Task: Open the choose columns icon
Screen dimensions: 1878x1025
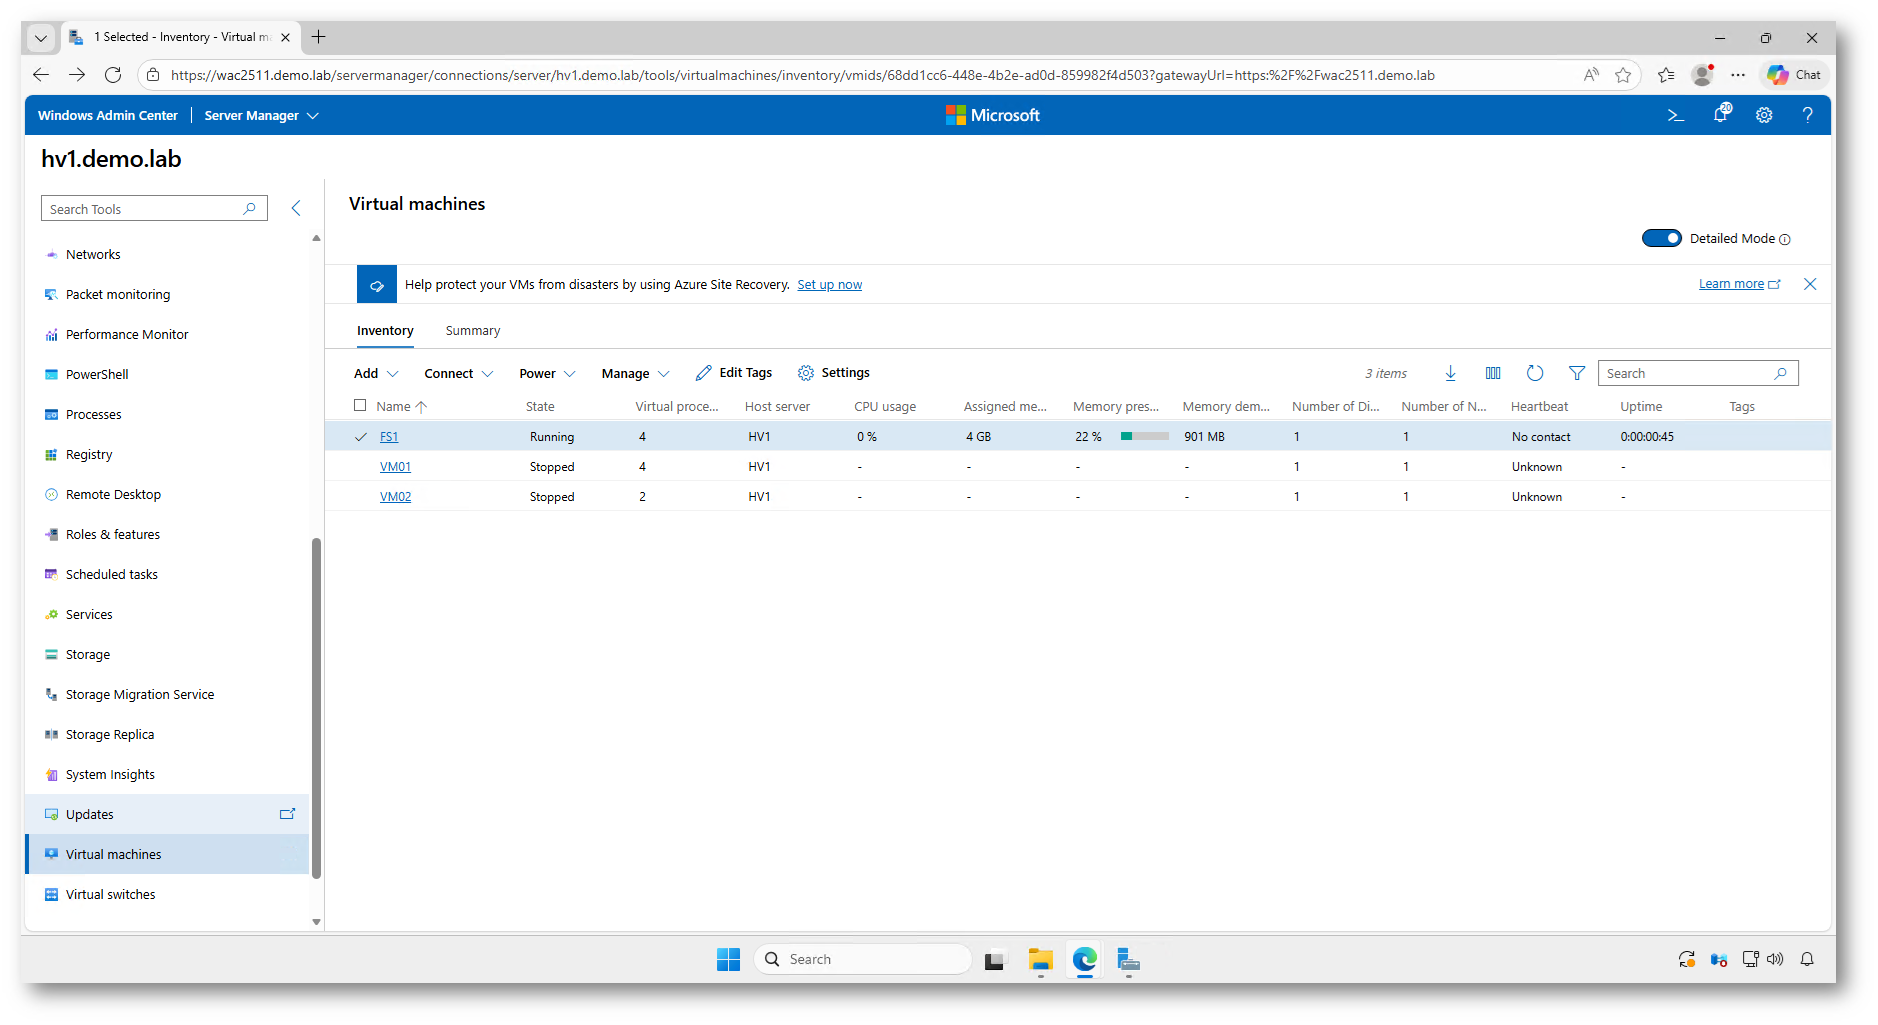Action: tap(1493, 373)
